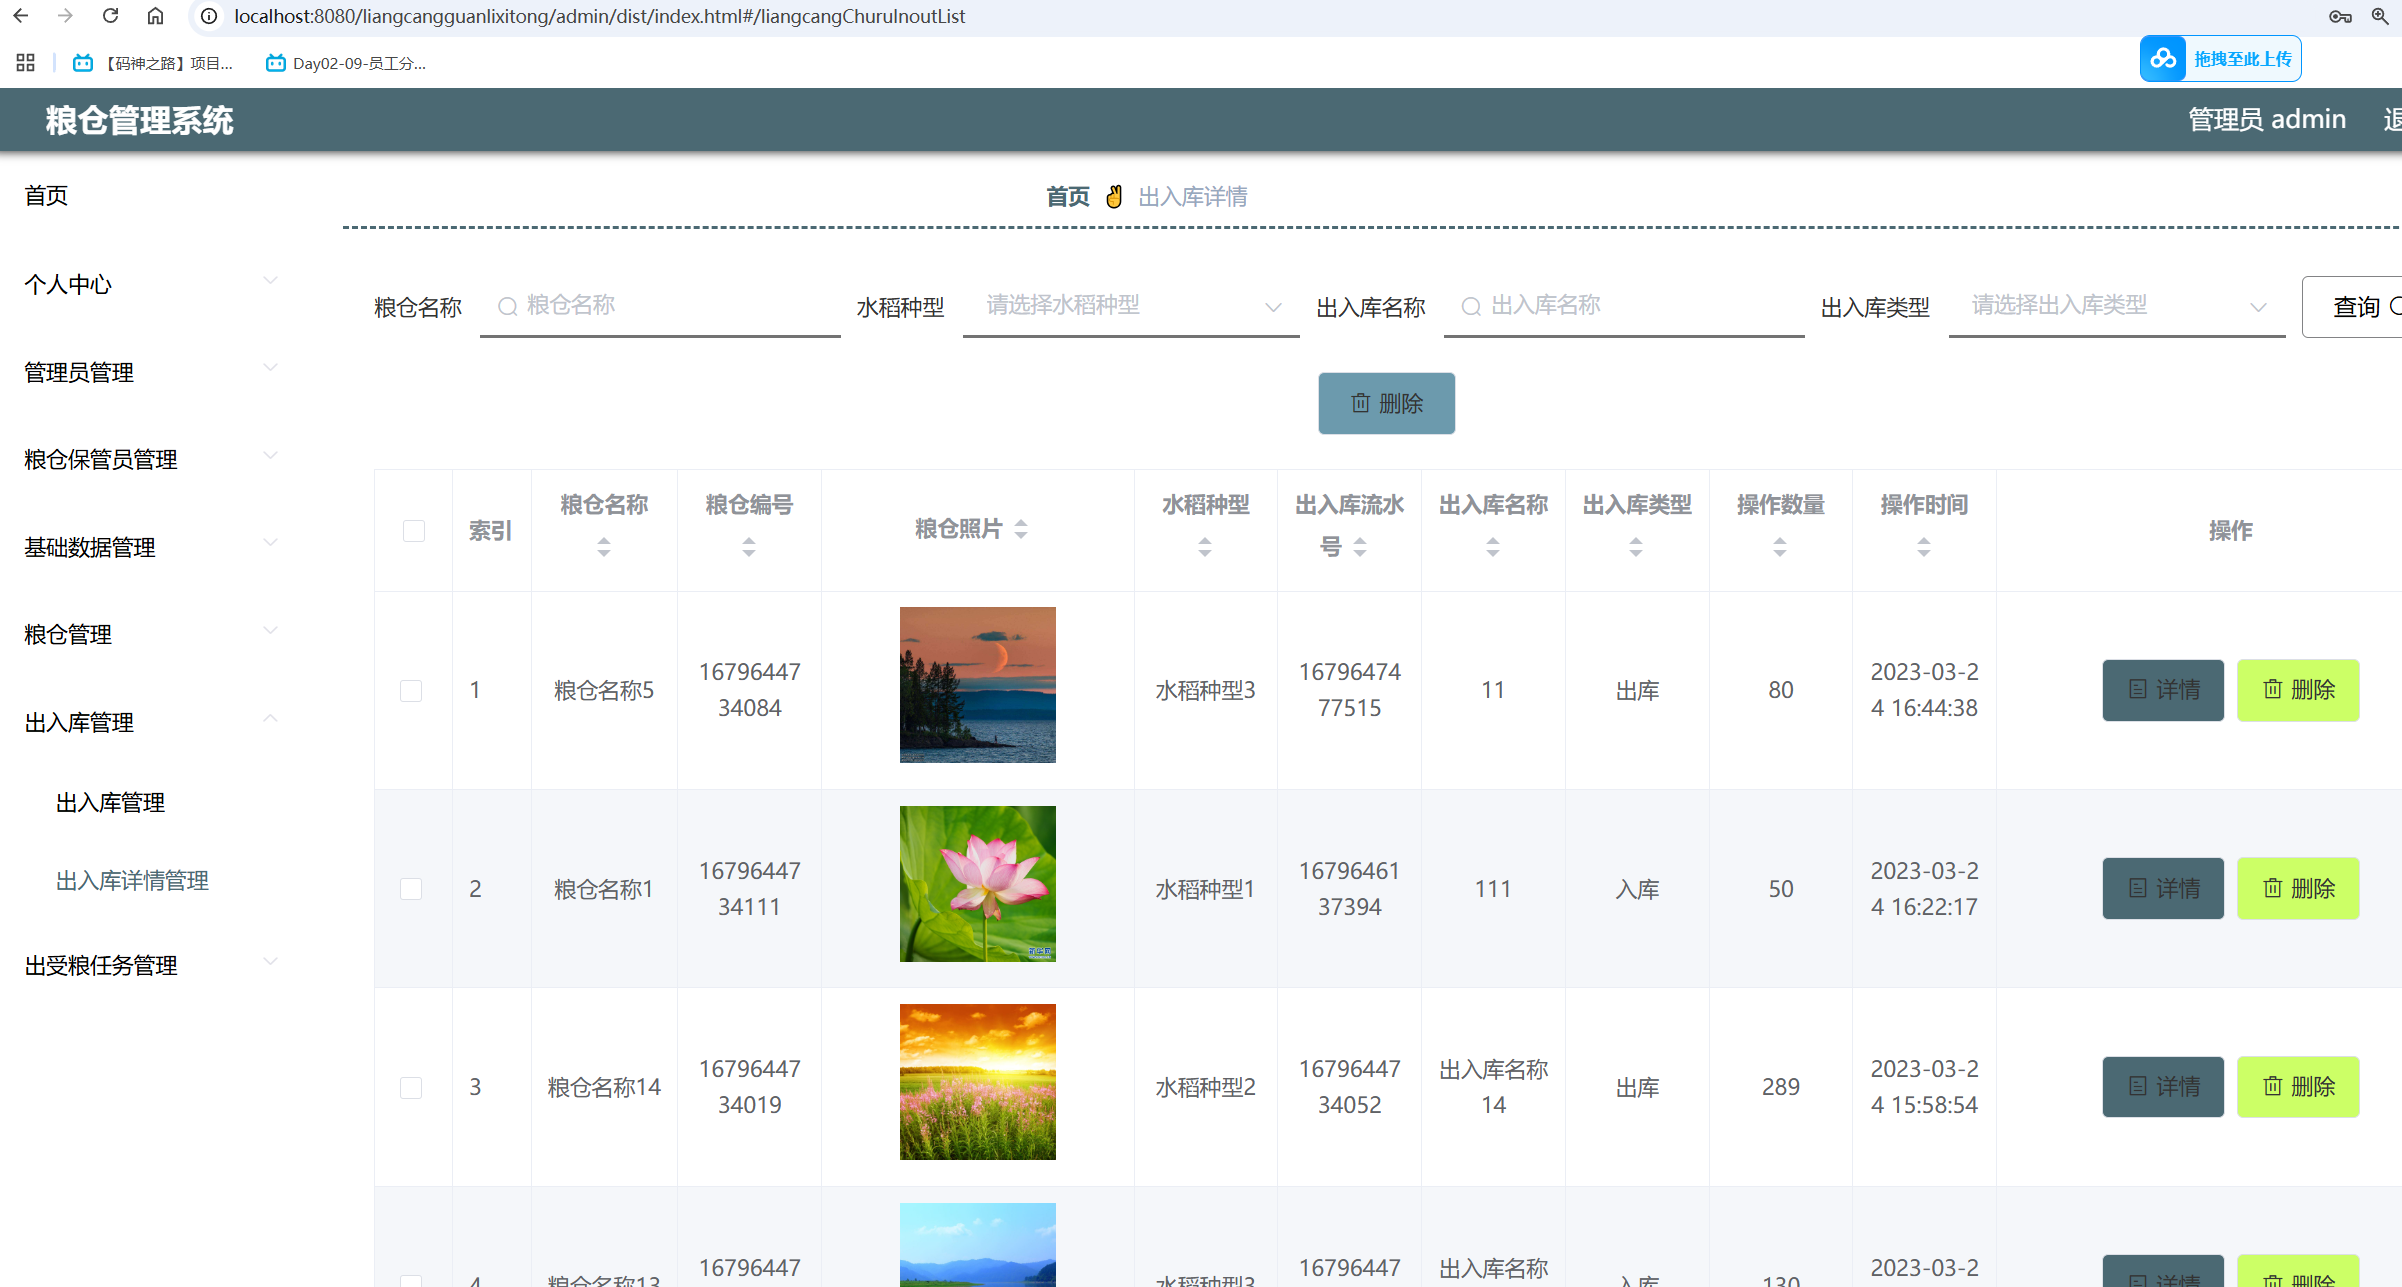Sort by 操作时间 column sort arrows
Viewport: 2402px width, 1287px height.
point(1924,547)
